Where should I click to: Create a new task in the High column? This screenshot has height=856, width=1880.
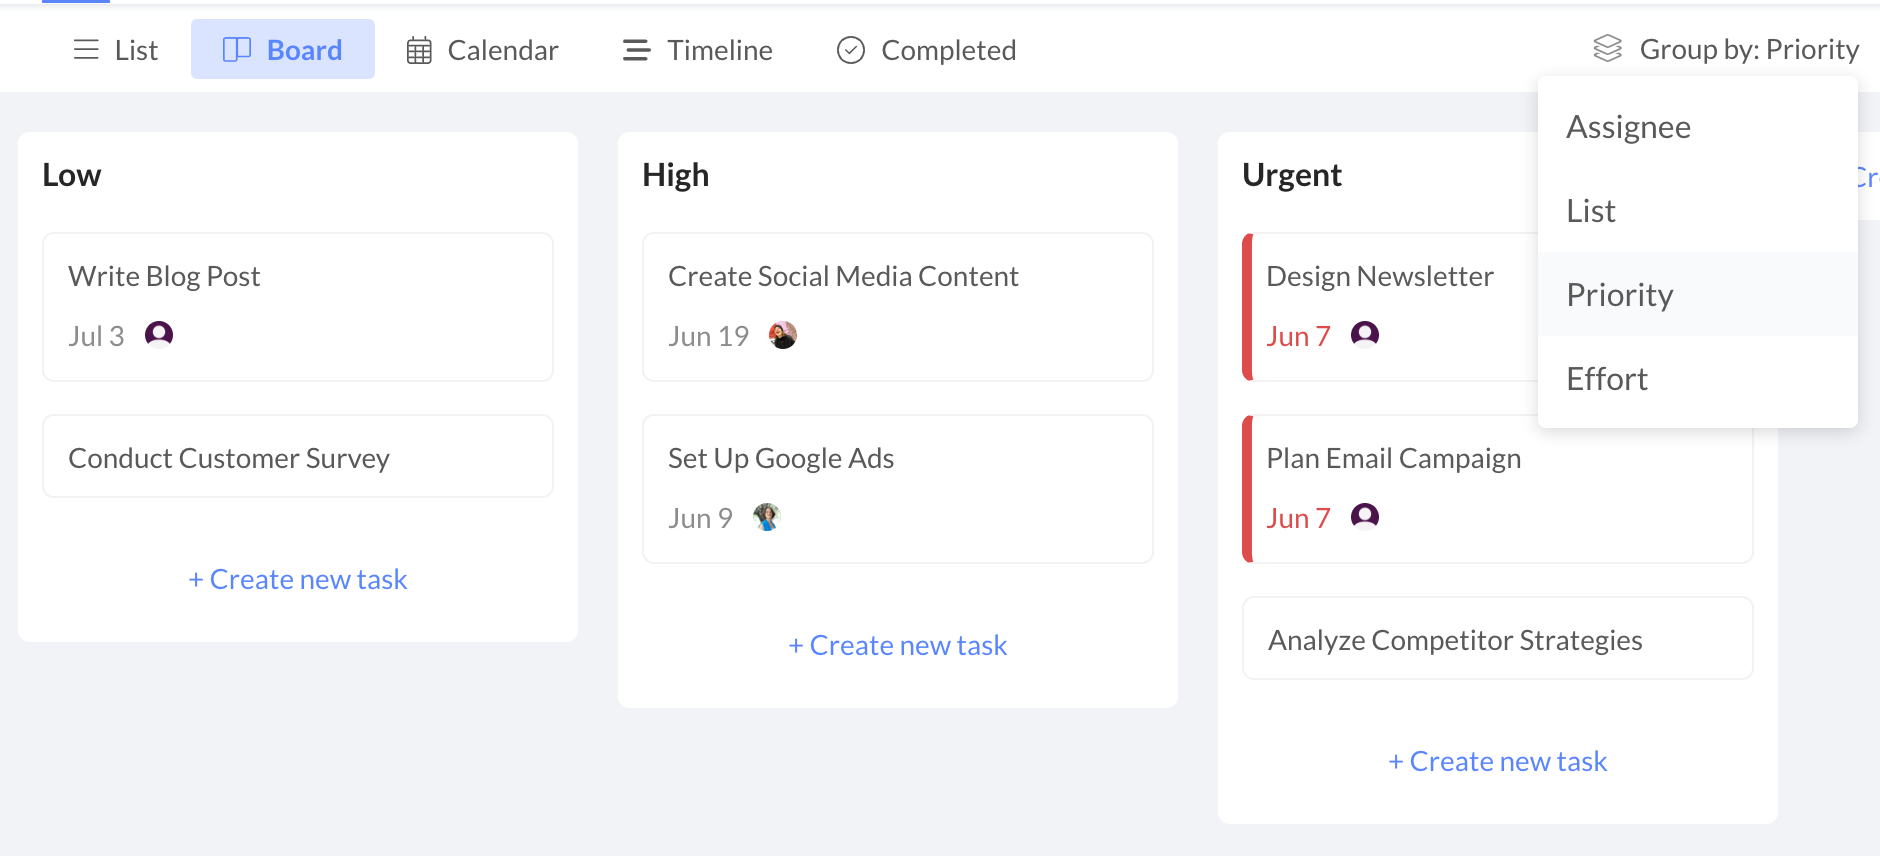click(x=897, y=645)
